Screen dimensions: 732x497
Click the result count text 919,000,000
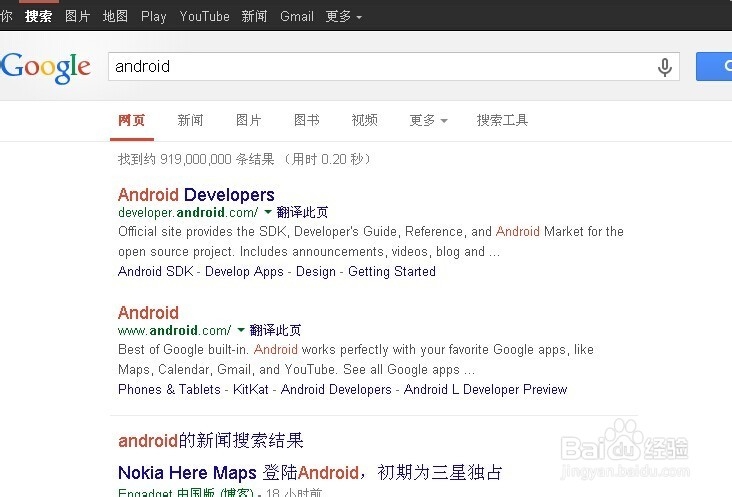[196, 159]
